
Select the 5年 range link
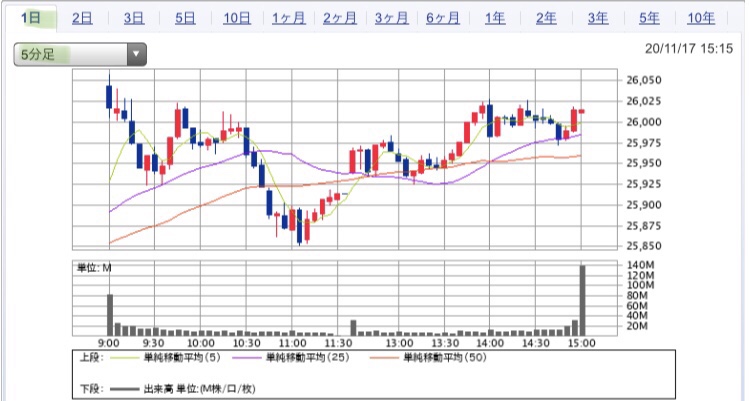649,18
